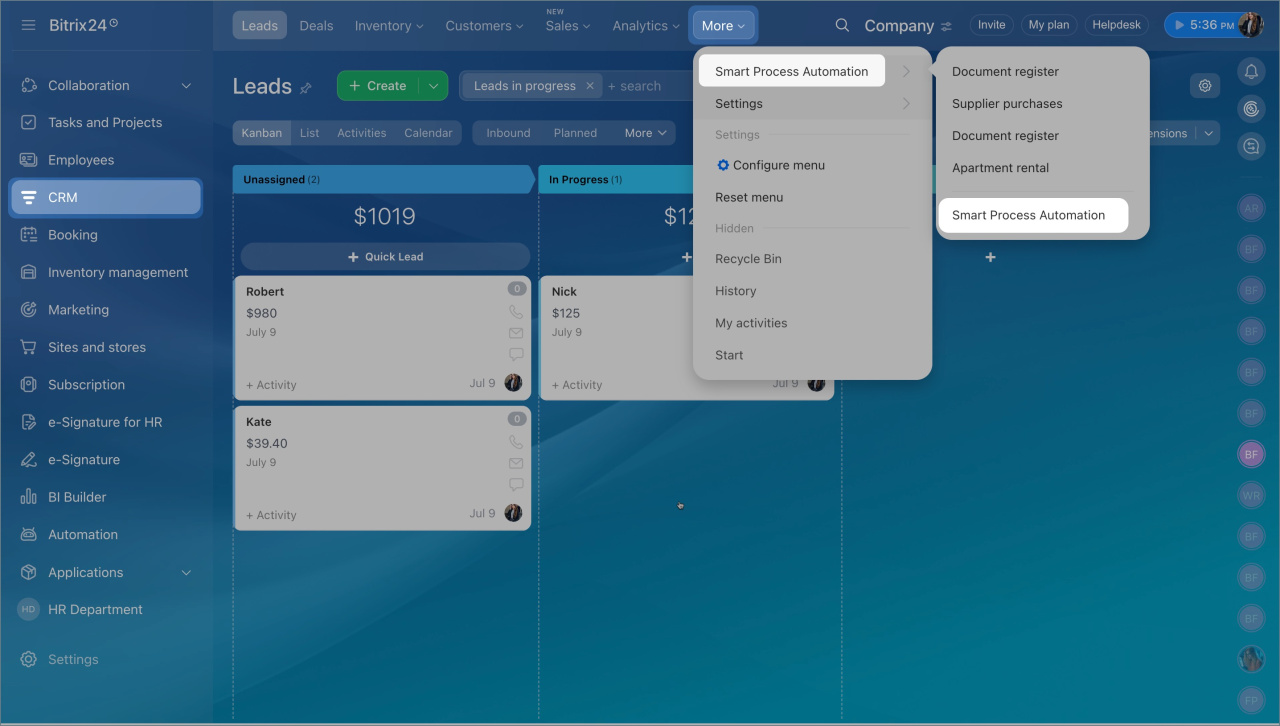
Task: Open notifications via the bell icon
Action: point(1251,71)
